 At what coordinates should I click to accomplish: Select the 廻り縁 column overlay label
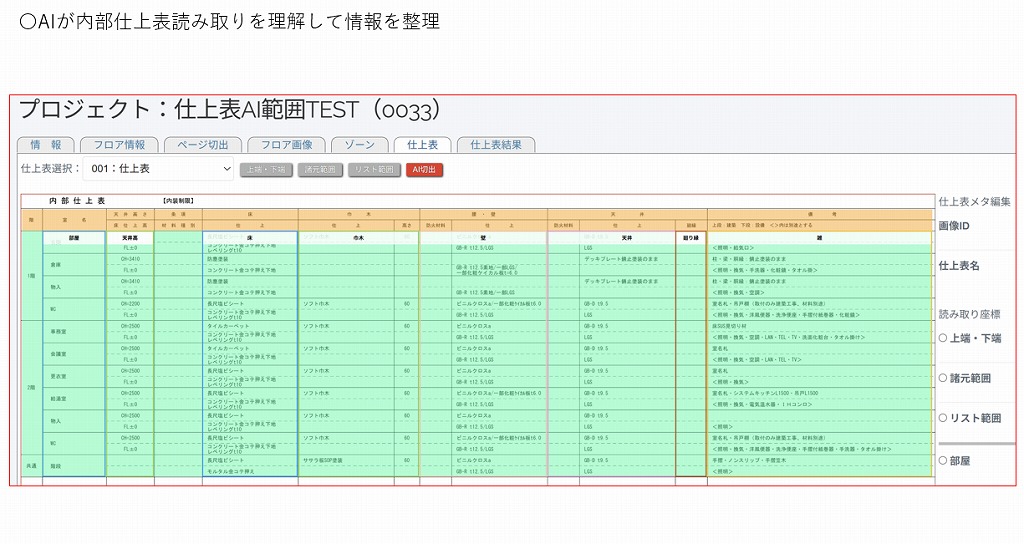coord(691,238)
